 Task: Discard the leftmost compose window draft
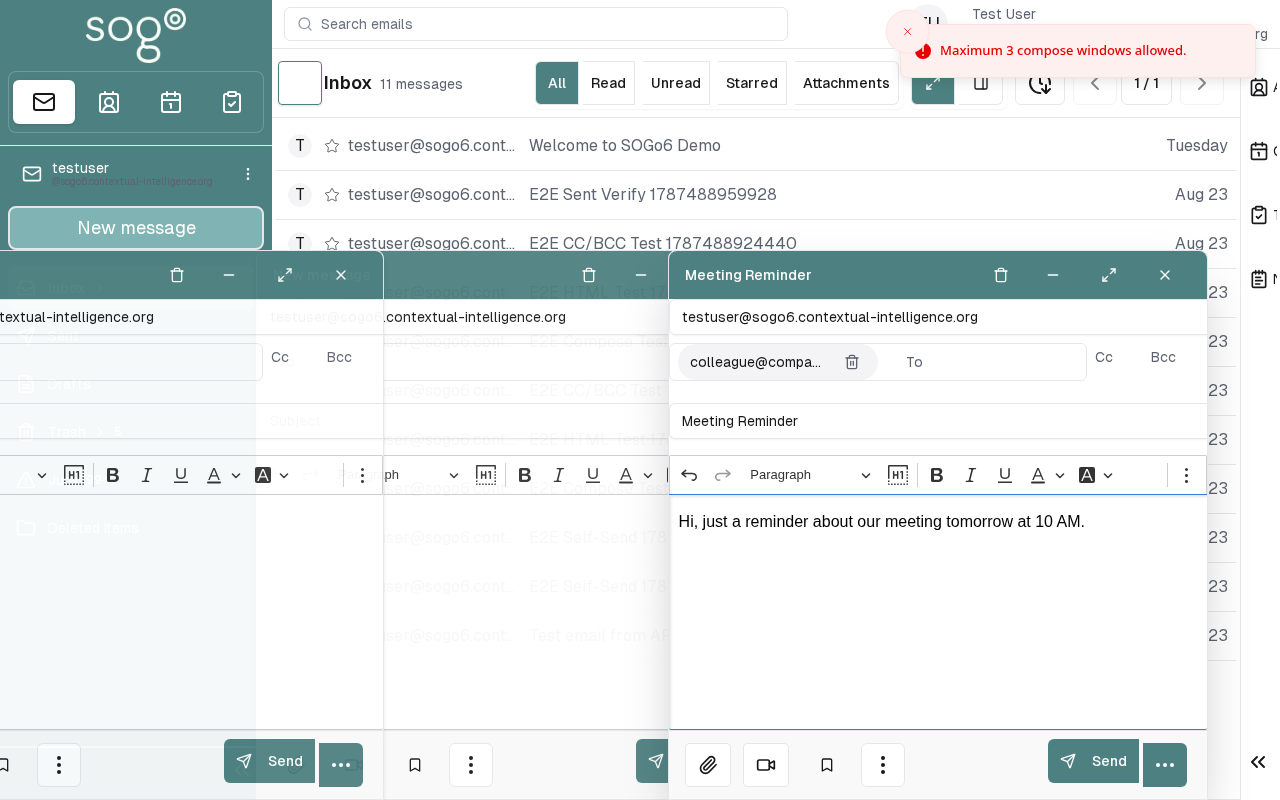(177, 275)
